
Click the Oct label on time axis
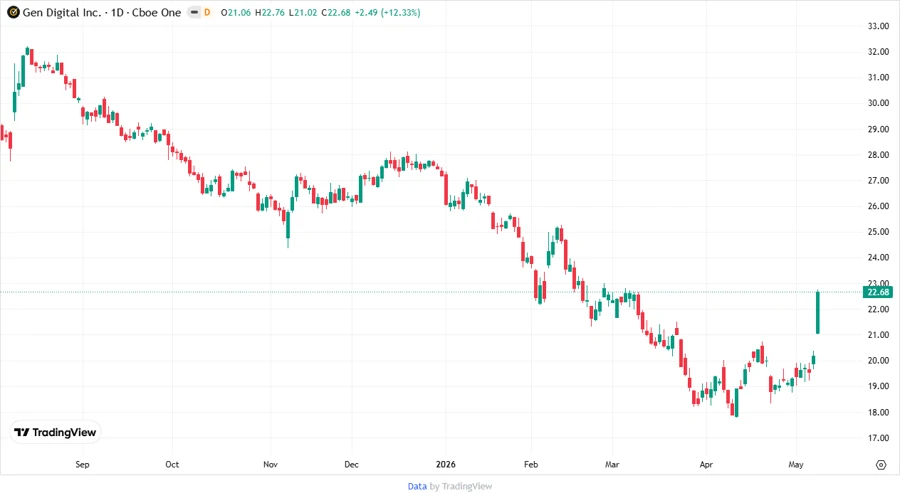(x=172, y=464)
